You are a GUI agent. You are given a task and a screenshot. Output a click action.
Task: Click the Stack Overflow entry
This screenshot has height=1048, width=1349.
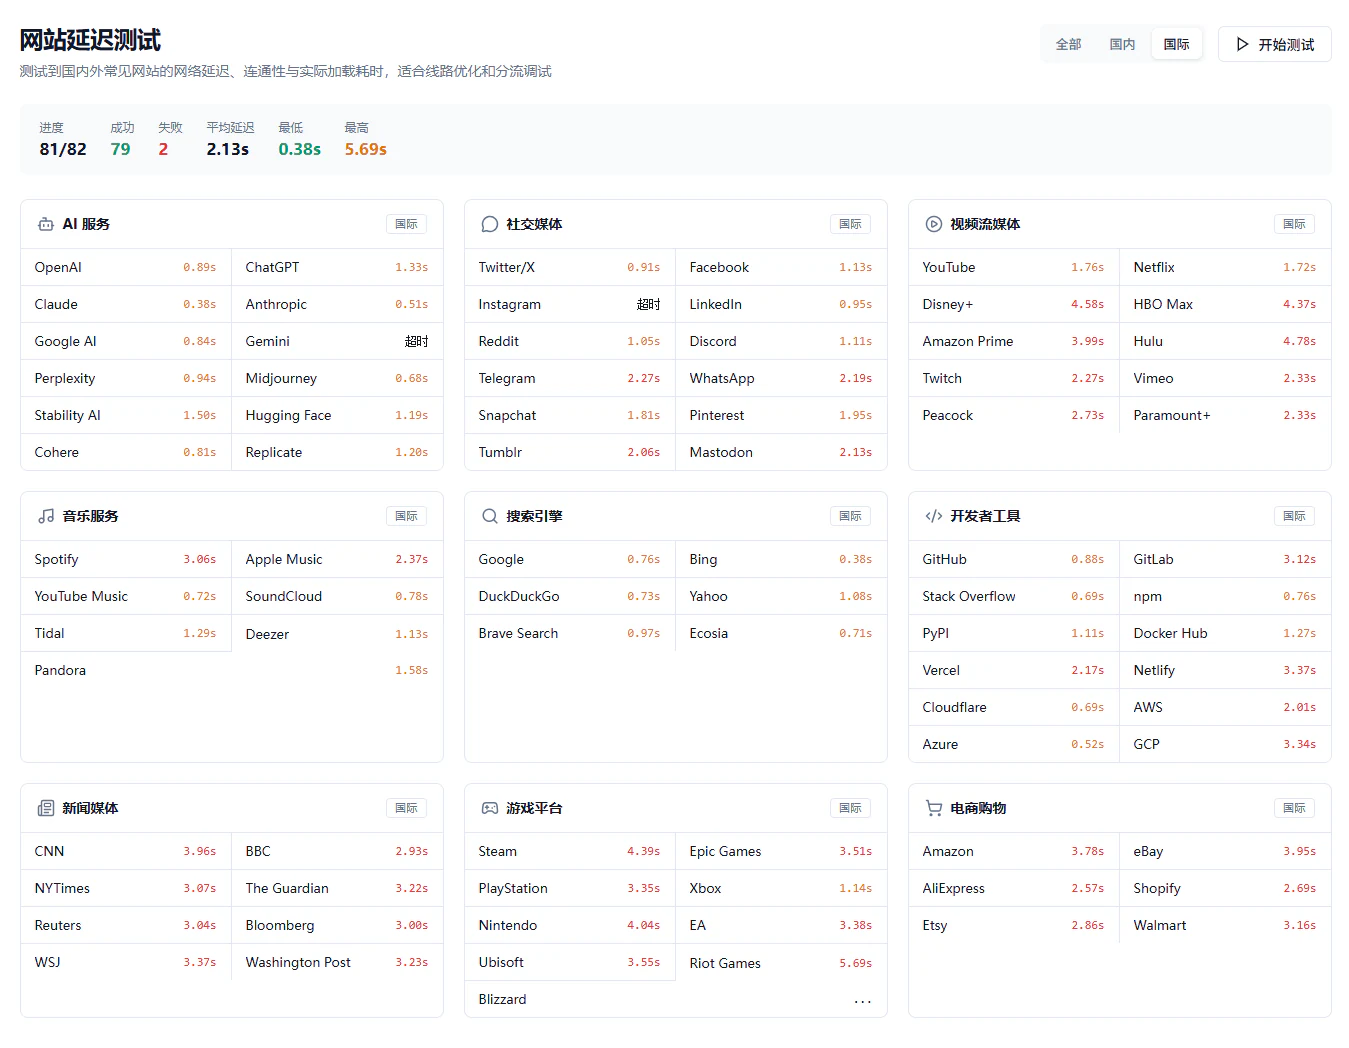[1014, 596]
